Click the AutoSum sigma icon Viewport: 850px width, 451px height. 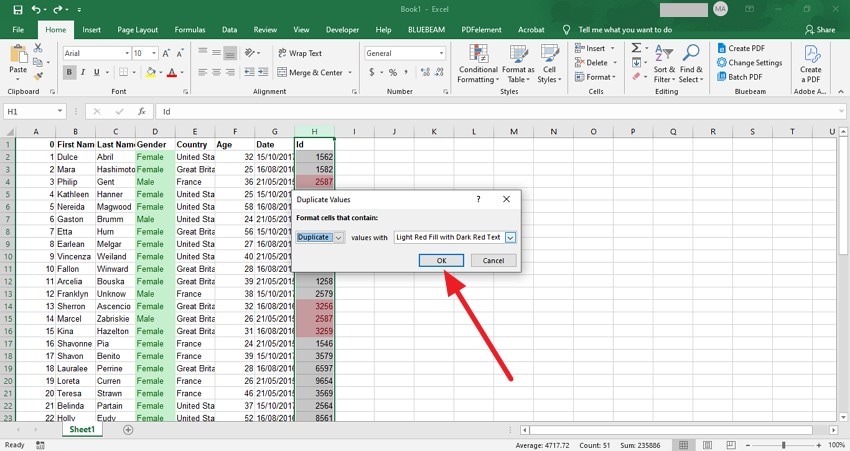636,48
